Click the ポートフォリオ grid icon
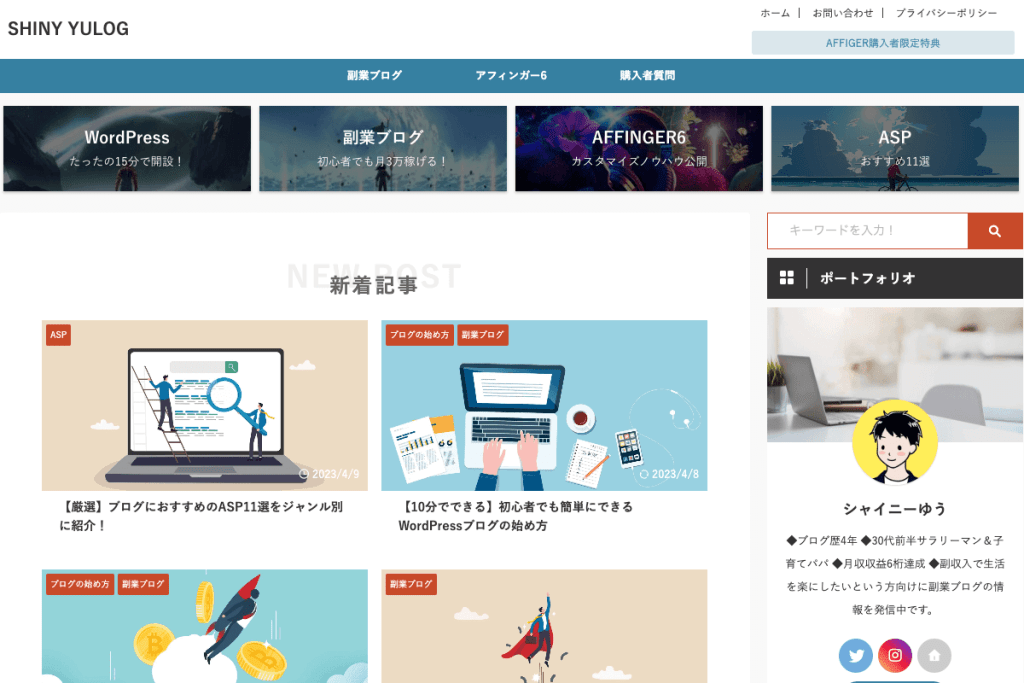 (787, 278)
